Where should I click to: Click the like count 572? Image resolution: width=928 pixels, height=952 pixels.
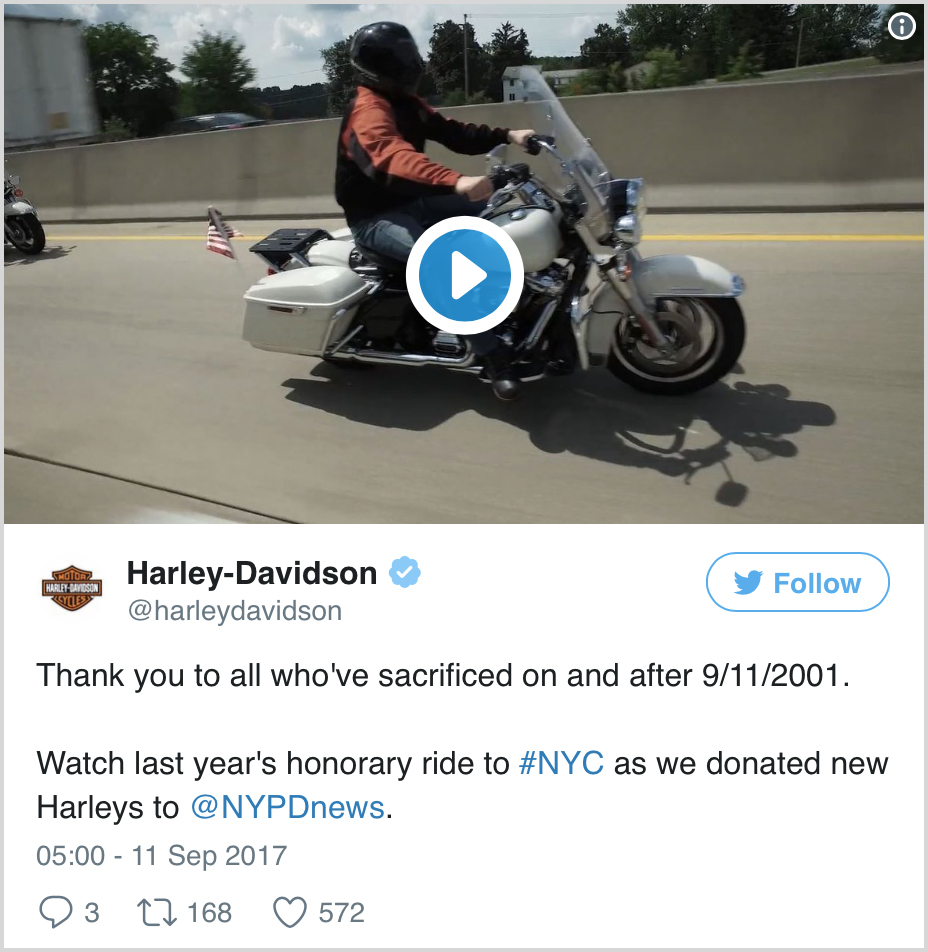(342, 913)
